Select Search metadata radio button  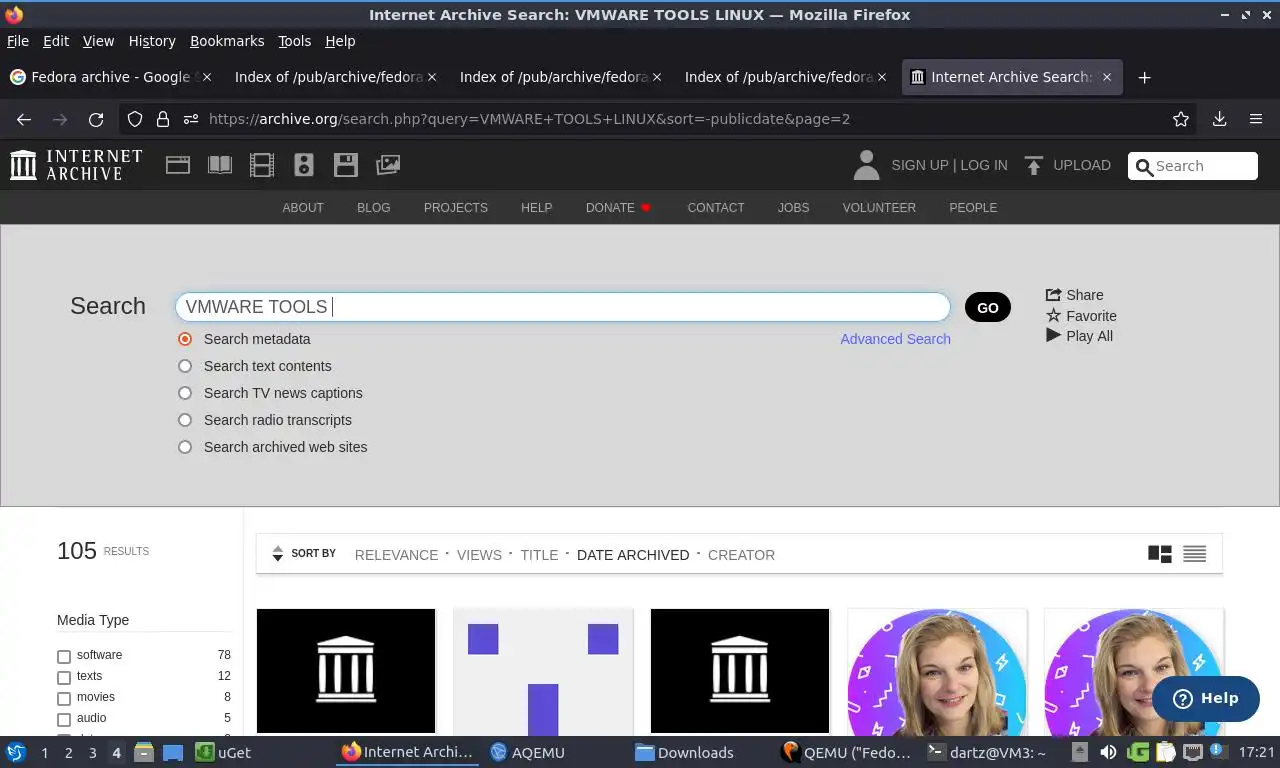coord(185,339)
